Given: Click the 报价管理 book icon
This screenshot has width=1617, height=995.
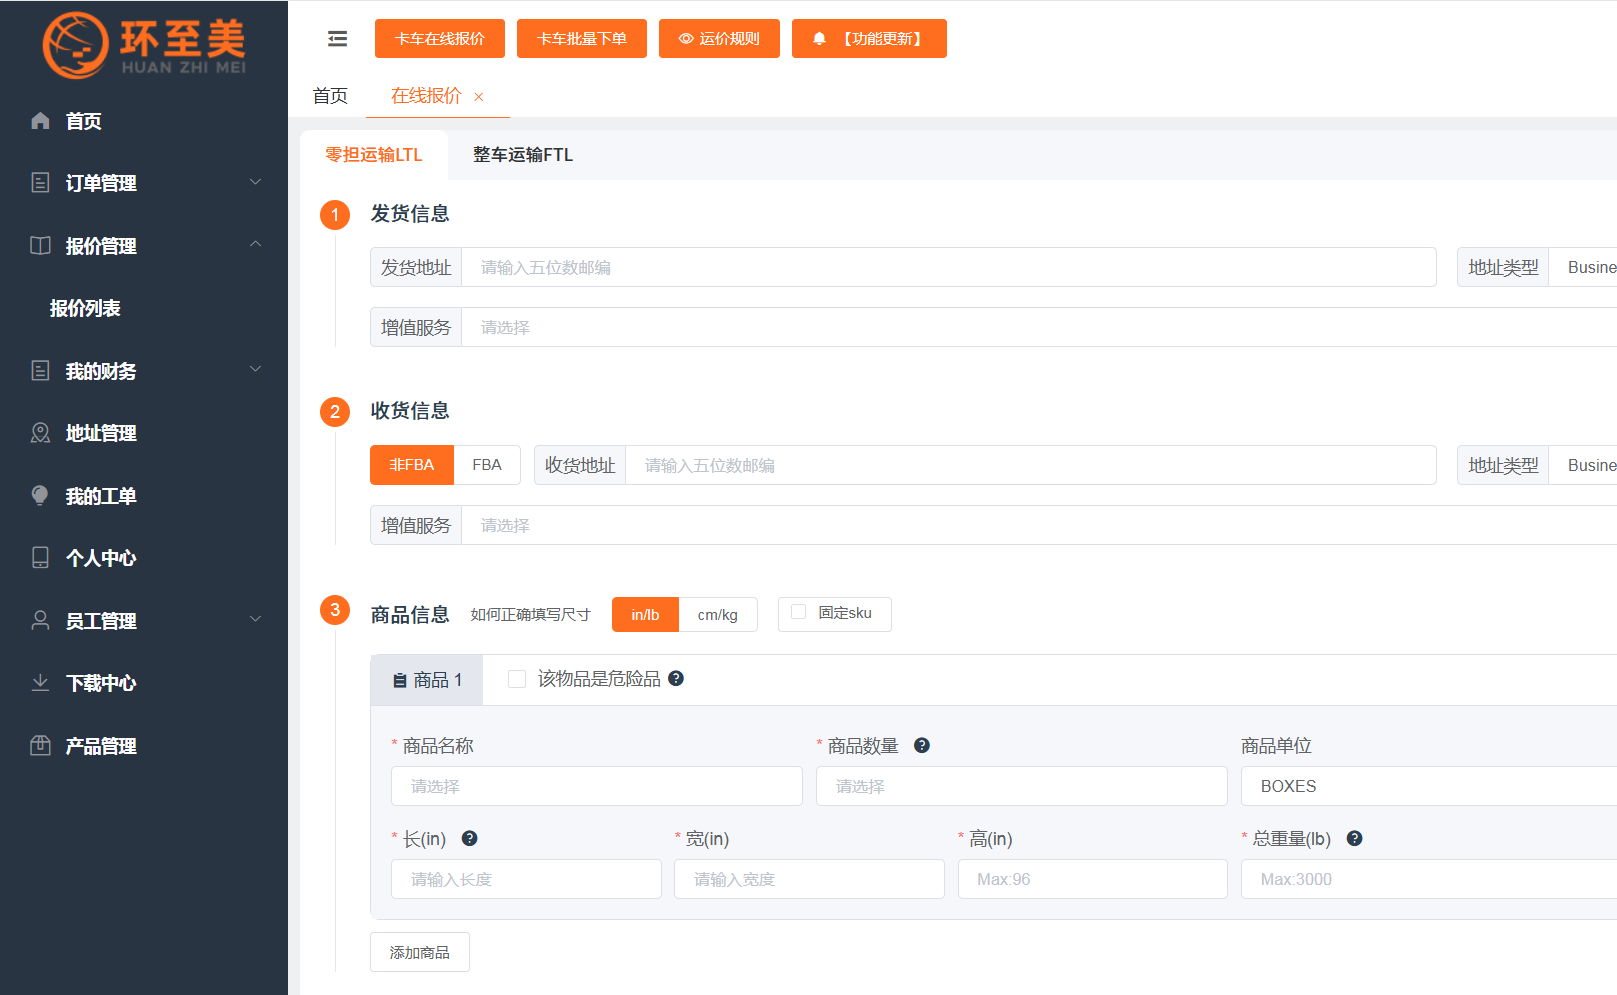Looking at the screenshot, I should point(40,246).
